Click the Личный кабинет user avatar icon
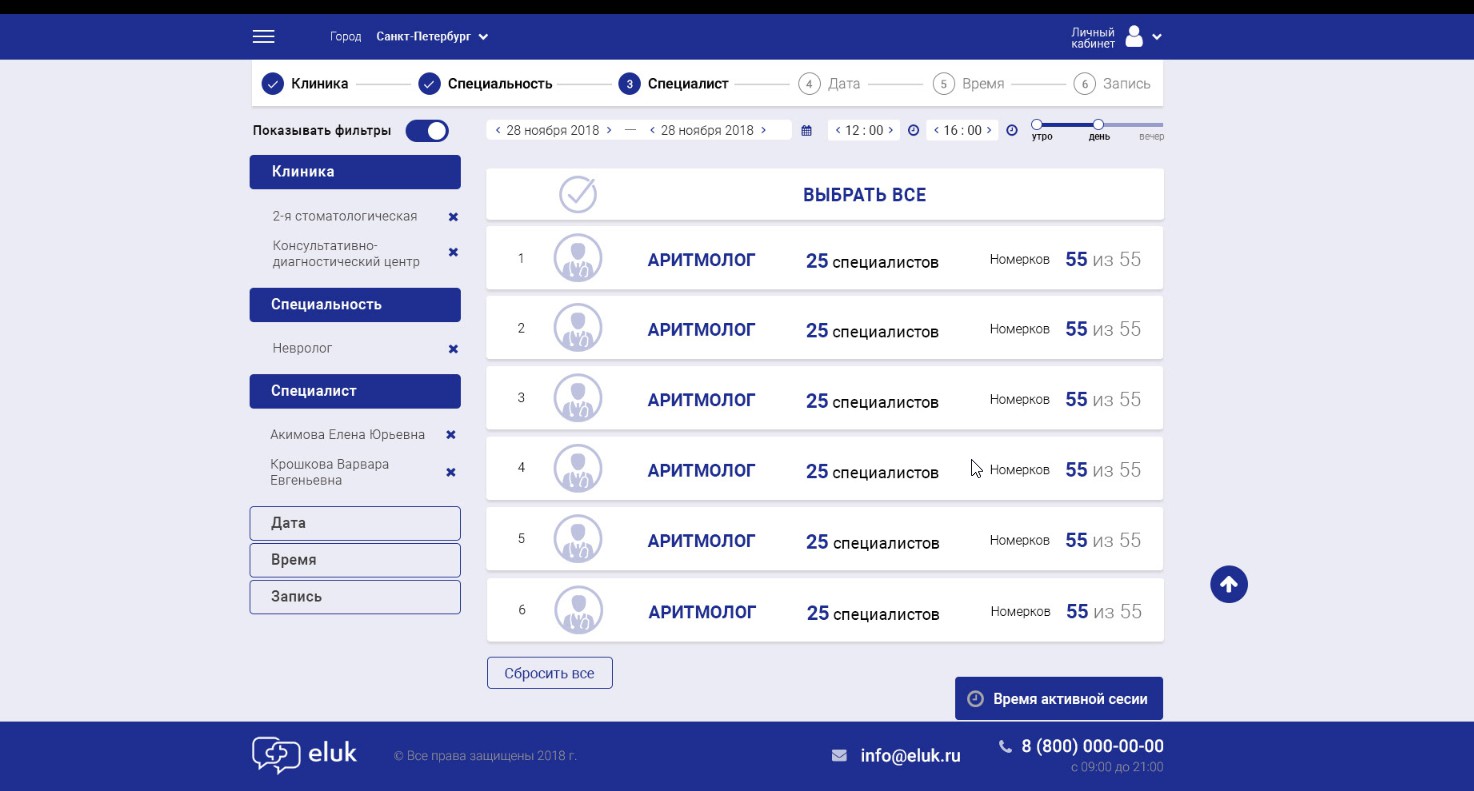1474x791 pixels. 1134,37
